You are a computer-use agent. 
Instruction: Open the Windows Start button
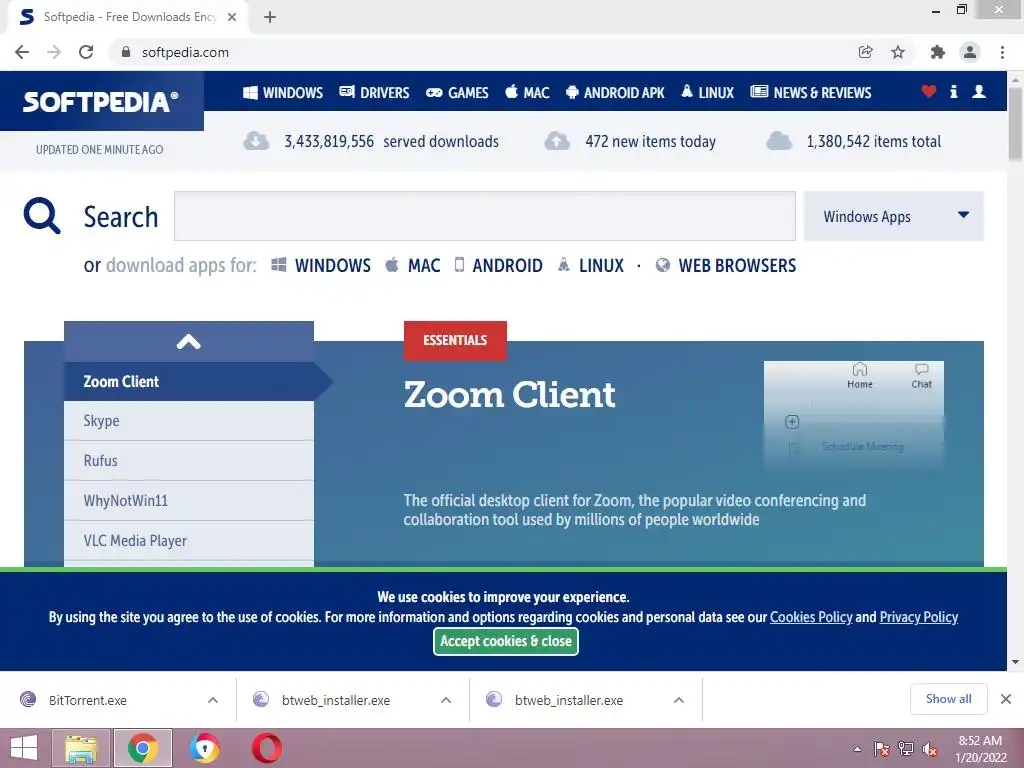[x=24, y=748]
